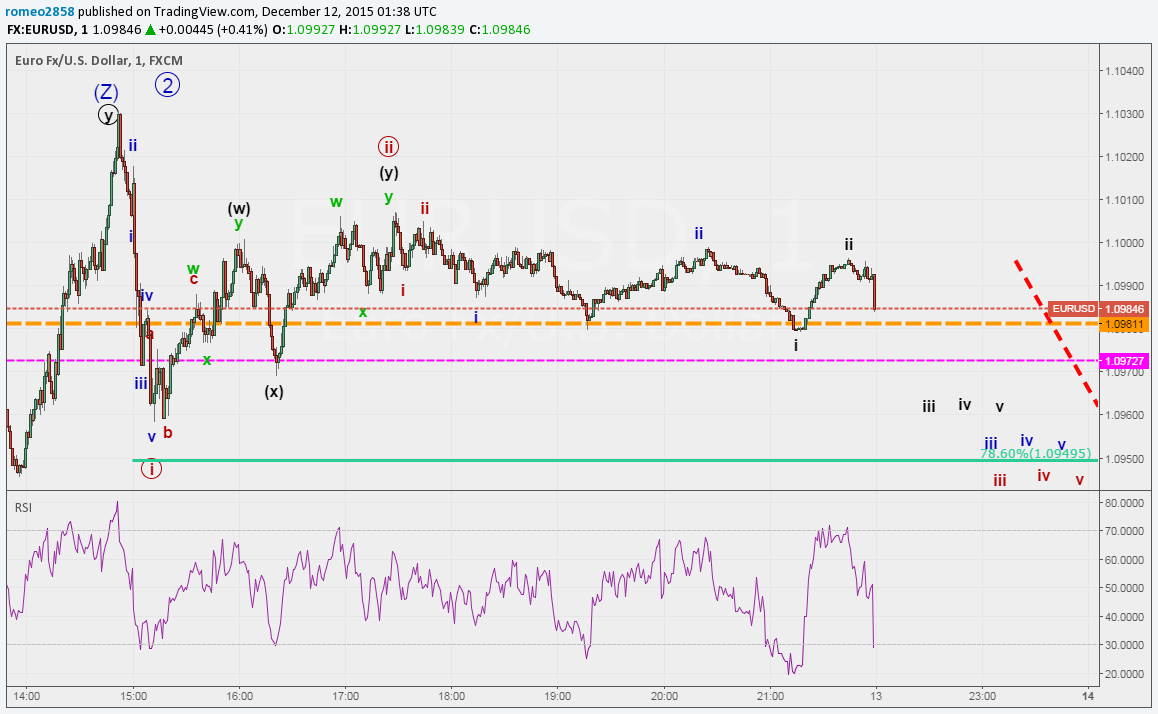Click the red b wave label
This screenshot has height=714, width=1158.
click(x=168, y=433)
